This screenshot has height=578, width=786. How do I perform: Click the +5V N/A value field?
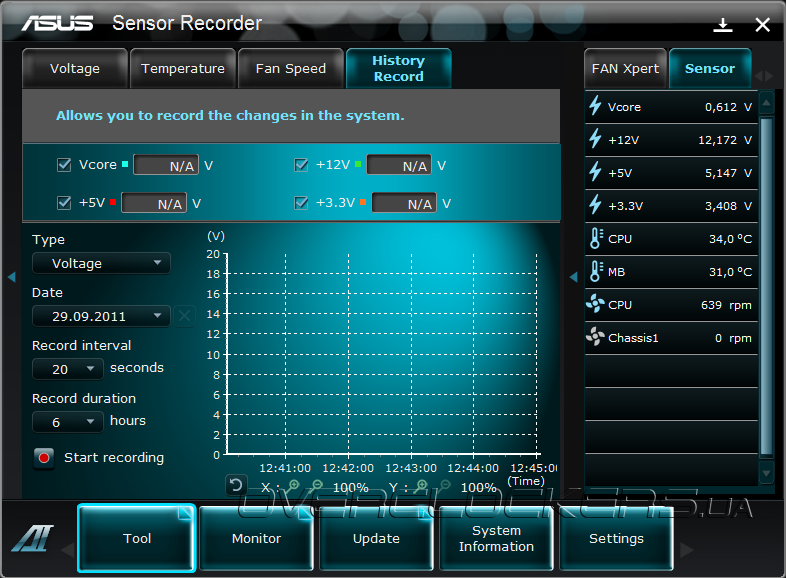pos(154,203)
